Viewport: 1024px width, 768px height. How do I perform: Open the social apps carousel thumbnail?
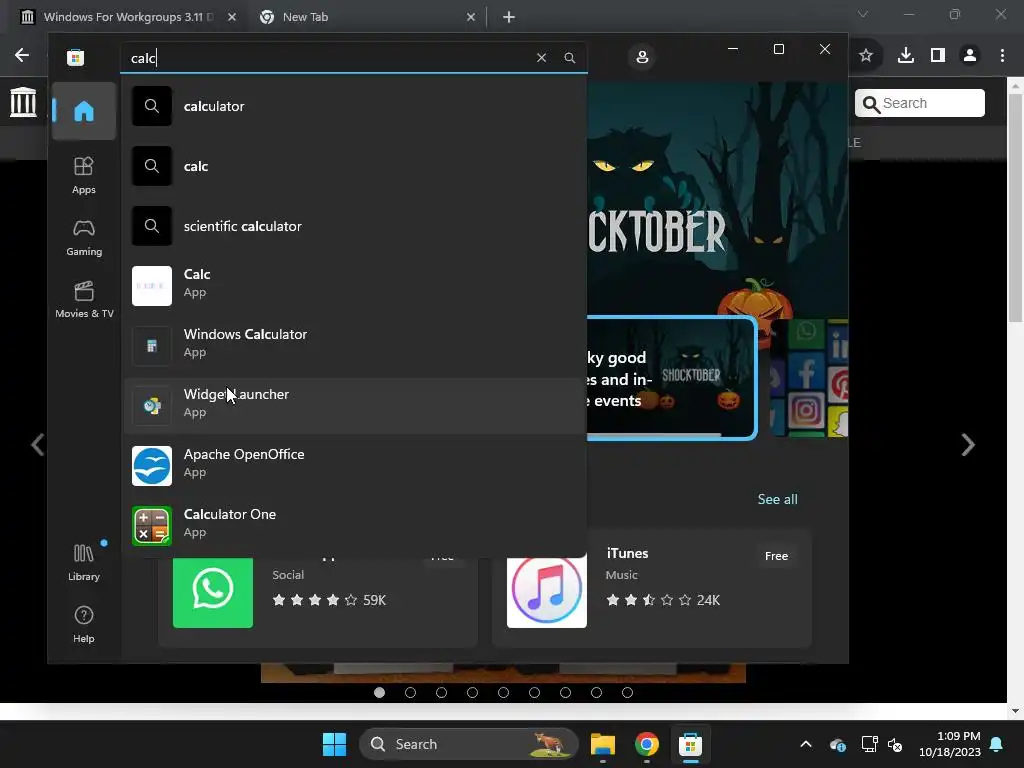[x=809, y=377]
